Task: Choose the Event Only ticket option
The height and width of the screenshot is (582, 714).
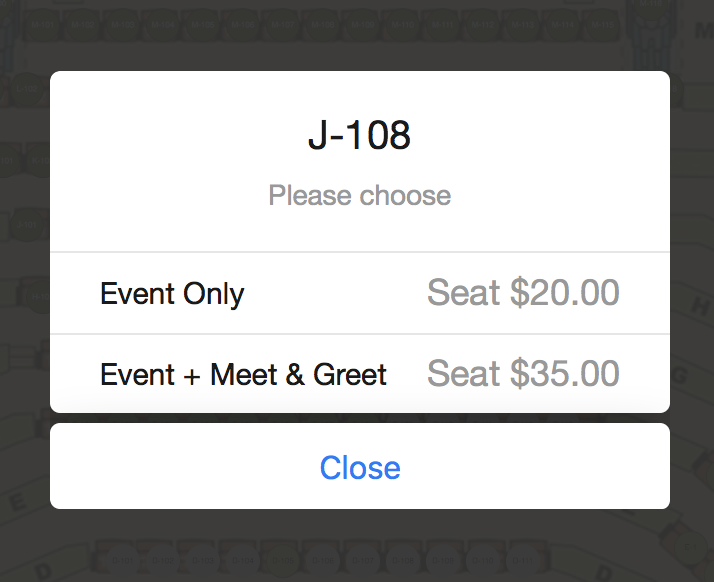Action: [172, 294]
